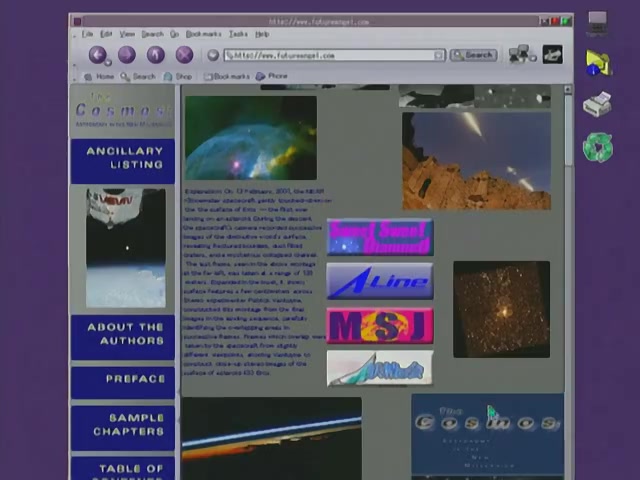Click the Shop shortcut in personal toolbar
Image resolution: width=640 pixels, height=480 pixels.
click(x=177, y=76)
